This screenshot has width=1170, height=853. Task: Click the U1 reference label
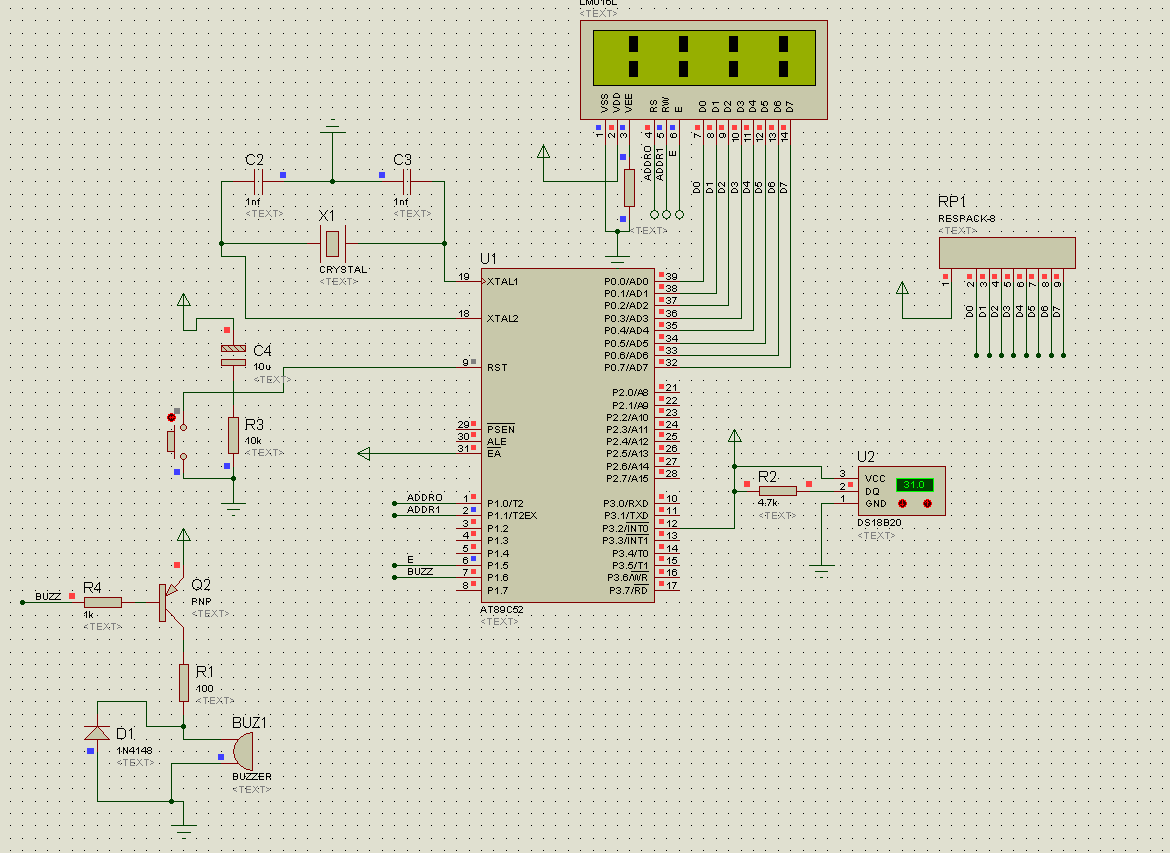[488, 258]
